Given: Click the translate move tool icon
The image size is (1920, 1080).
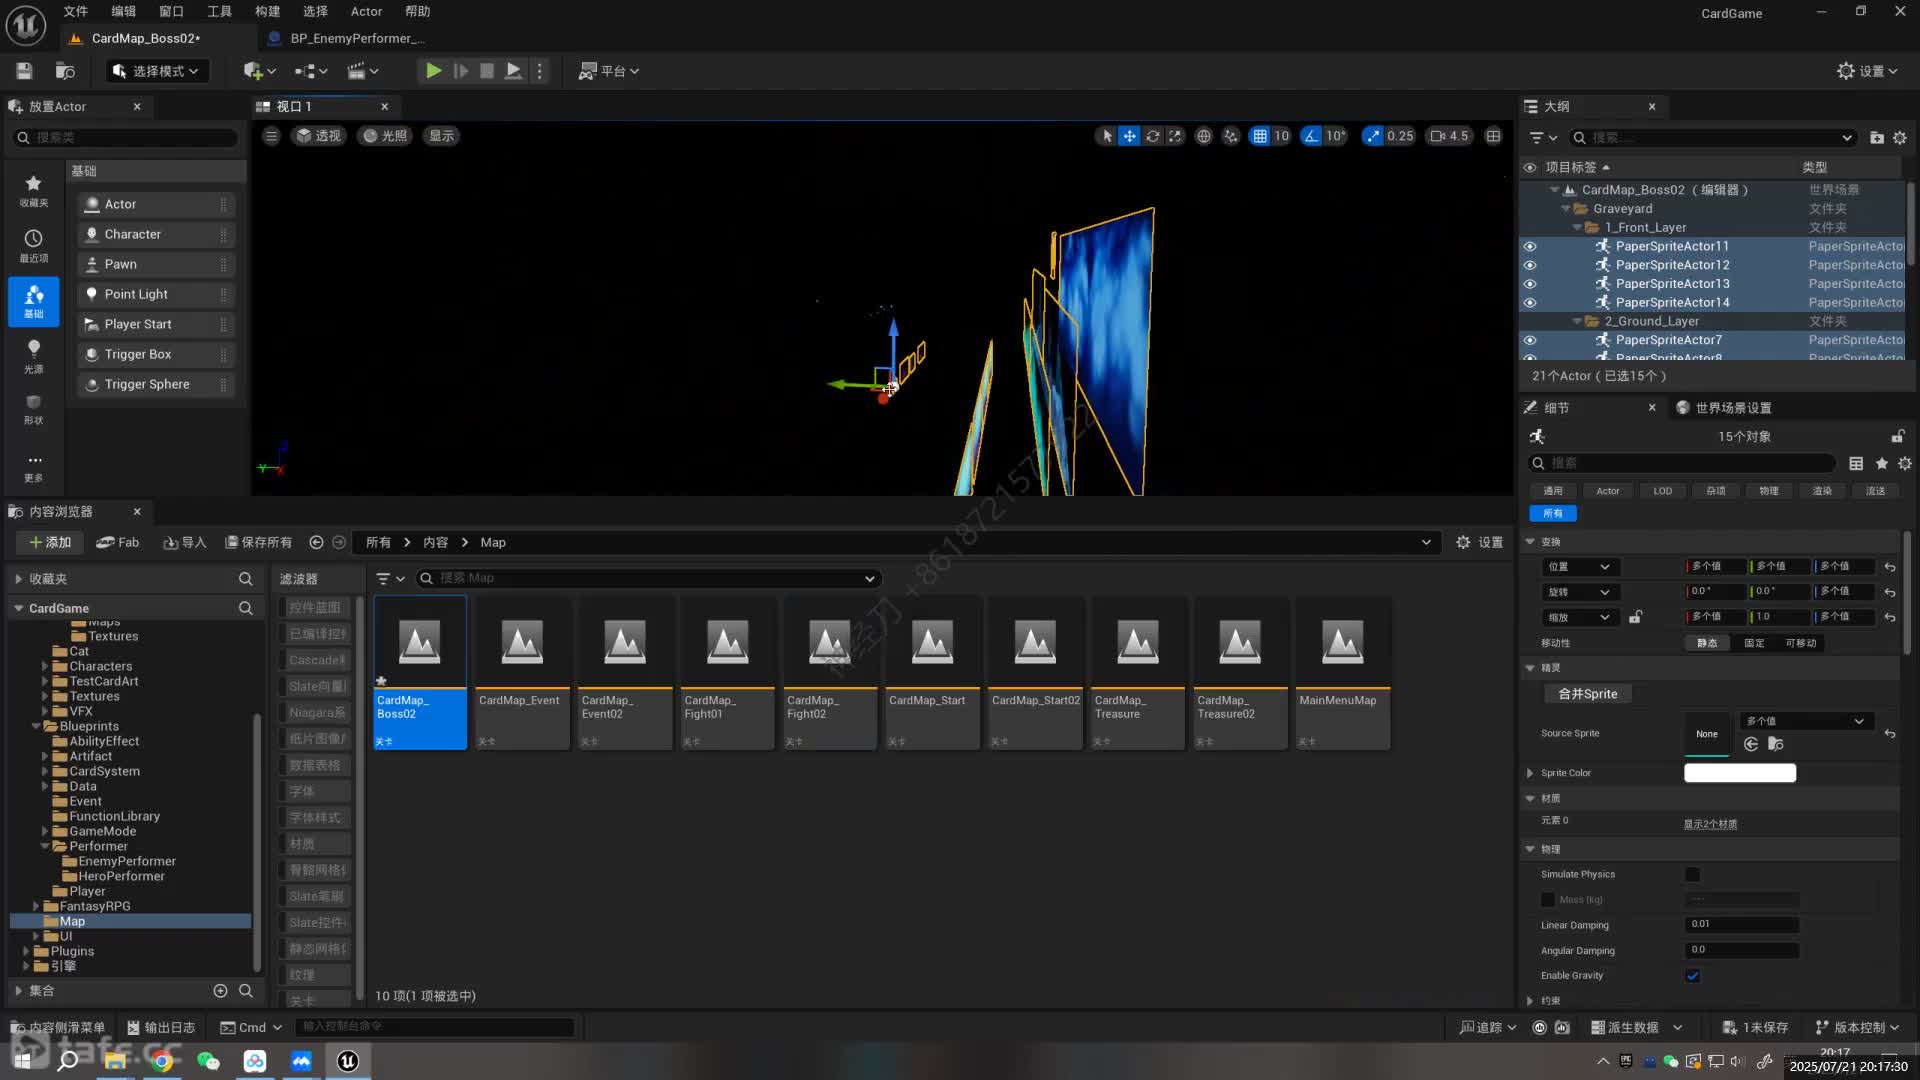Looking at the screenshot, I should [1129, 136].
